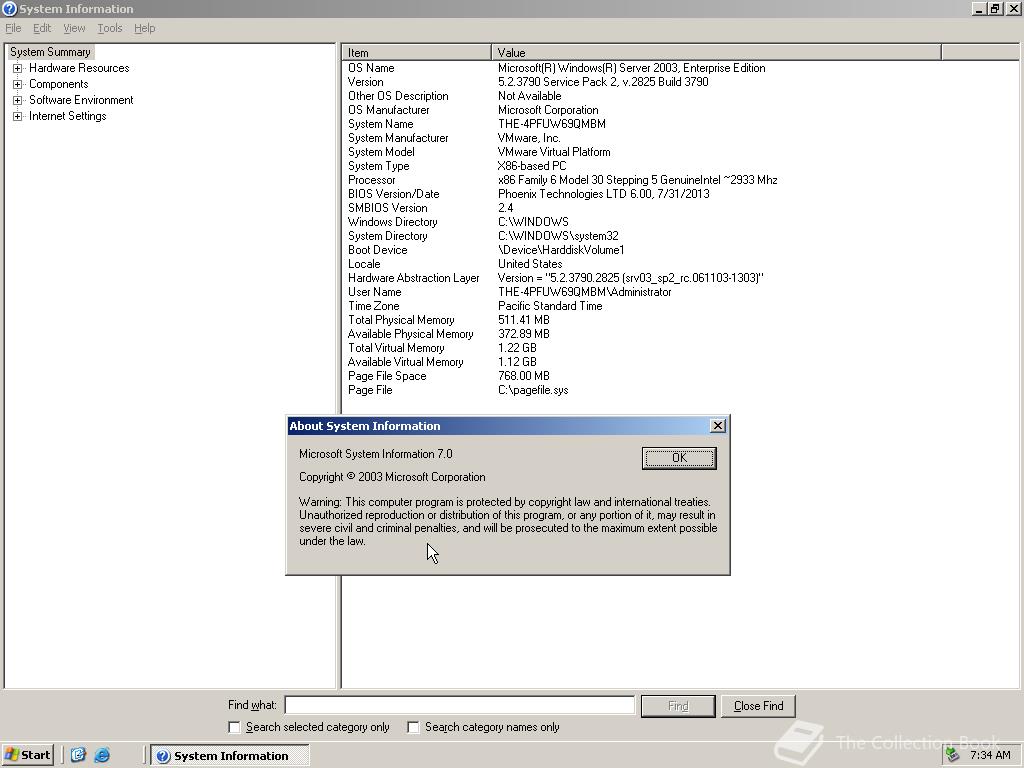Select Internet Settings tree label
Screen dimensions: 1024x768
(x=67, y=116)
